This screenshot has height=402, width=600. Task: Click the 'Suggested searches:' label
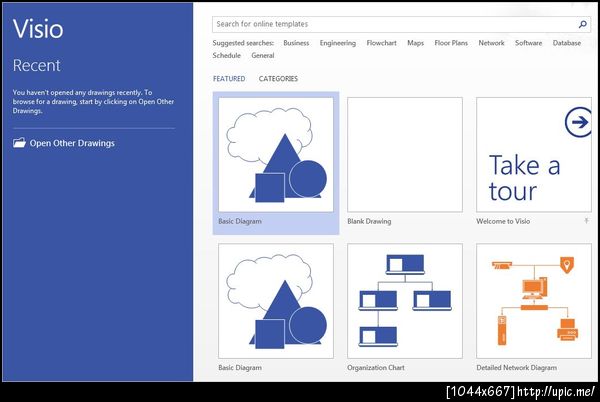pos(243,43)
